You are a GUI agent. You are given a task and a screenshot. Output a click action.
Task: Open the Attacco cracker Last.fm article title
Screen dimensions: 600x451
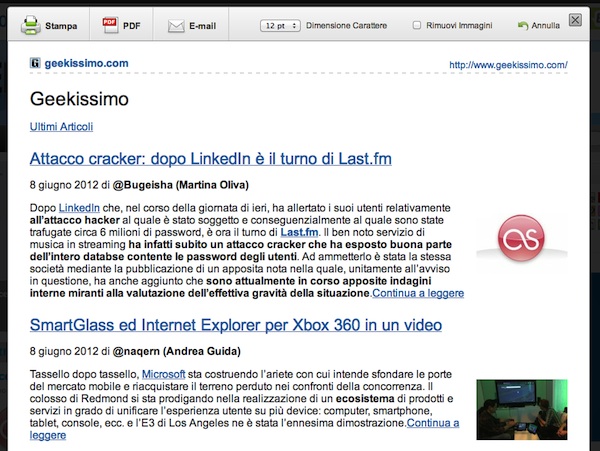pyautogui.click(x=210, y=159)
